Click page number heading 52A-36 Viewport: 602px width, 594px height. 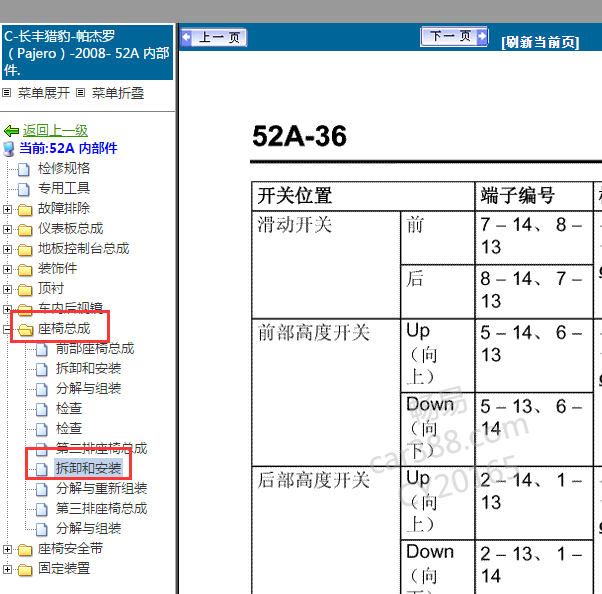pos(299,137)
